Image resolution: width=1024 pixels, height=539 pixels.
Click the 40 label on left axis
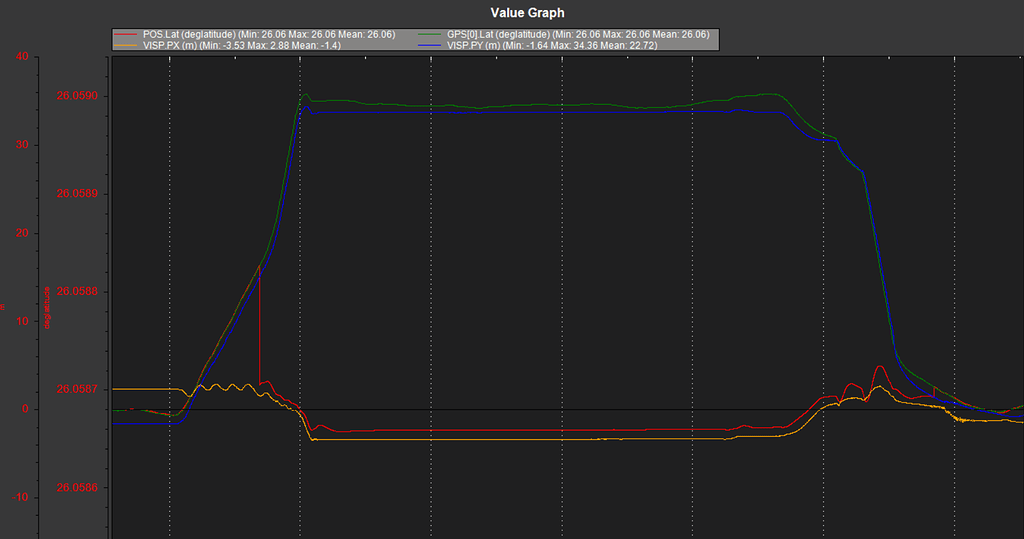[21, 57]
